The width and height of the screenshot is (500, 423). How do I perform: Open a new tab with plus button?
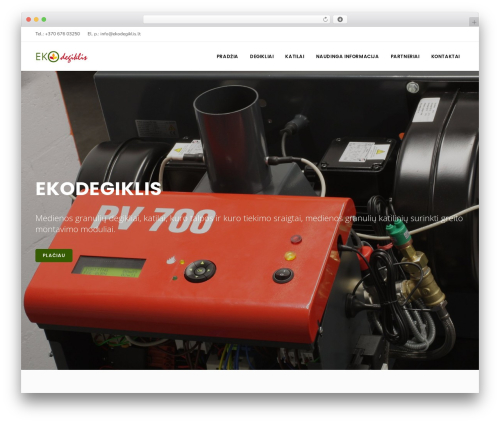tap(474, 22)
